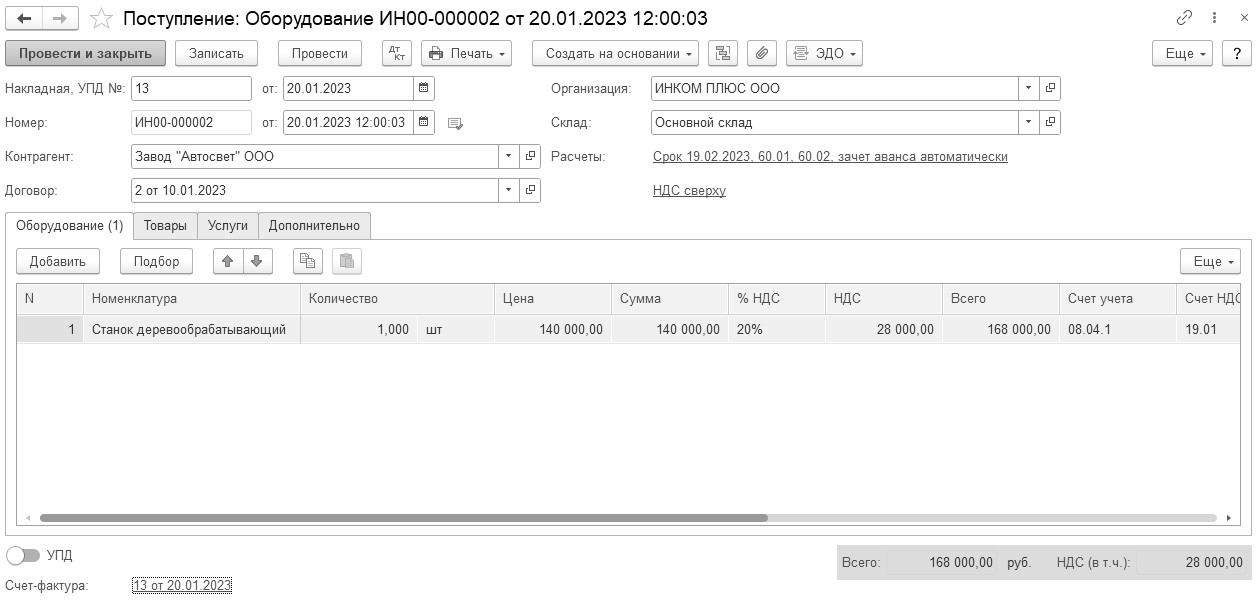Viewport: 1260px width, 603px height.
Task: Add document to favorites with star icon
Action: point(101,18)
